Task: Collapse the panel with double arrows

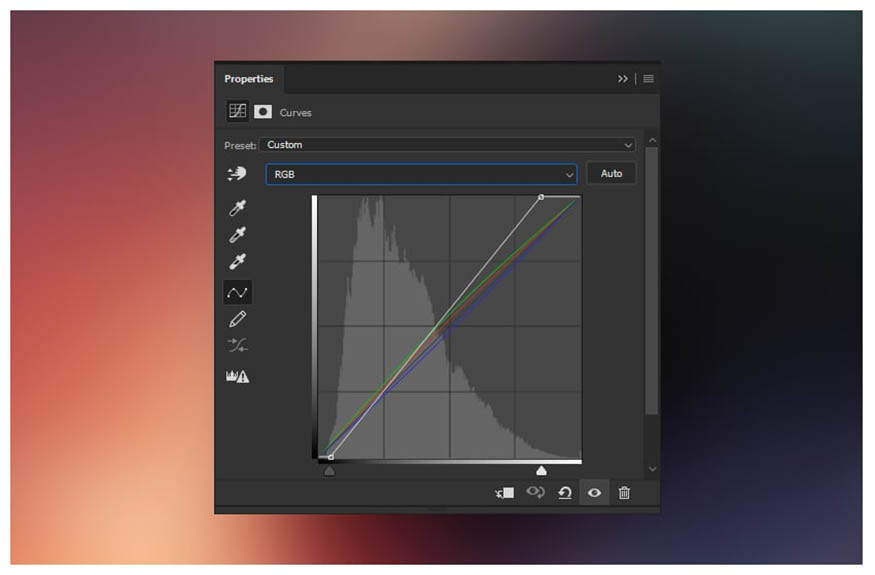Action: pos(623,79)
